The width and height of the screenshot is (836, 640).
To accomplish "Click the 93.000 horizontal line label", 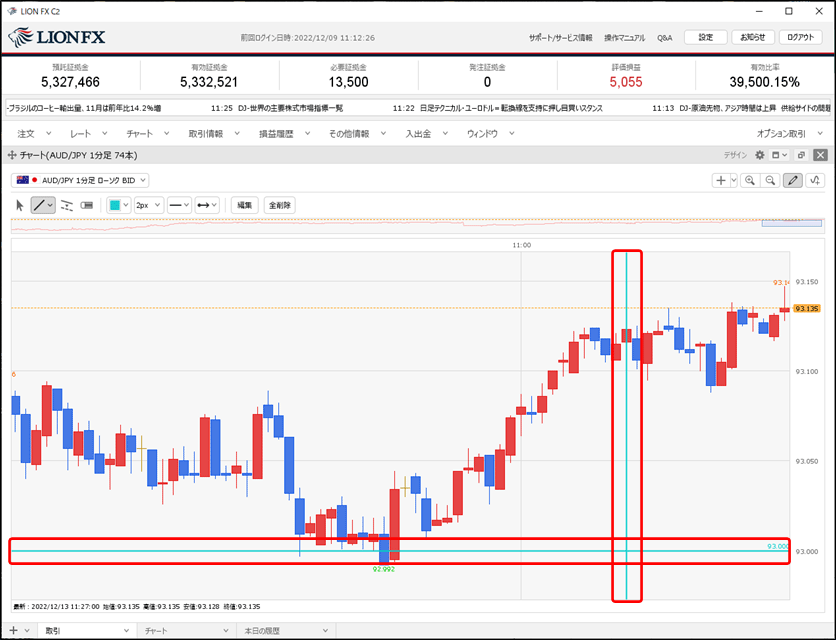I will click(x=778, y=546).
